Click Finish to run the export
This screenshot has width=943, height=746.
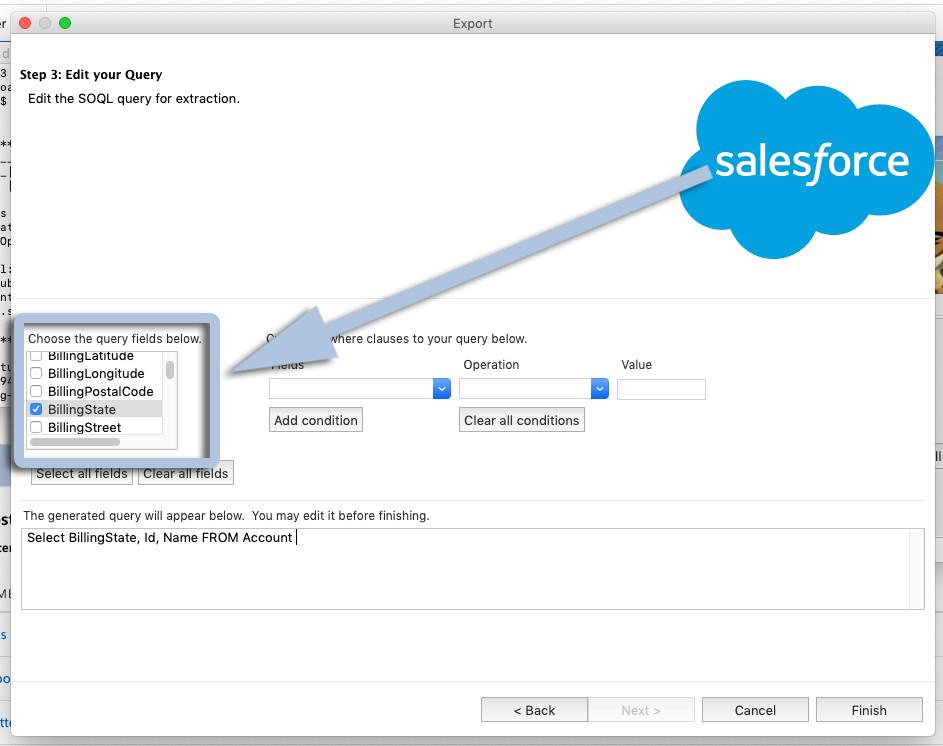click(x=868, y=710)
